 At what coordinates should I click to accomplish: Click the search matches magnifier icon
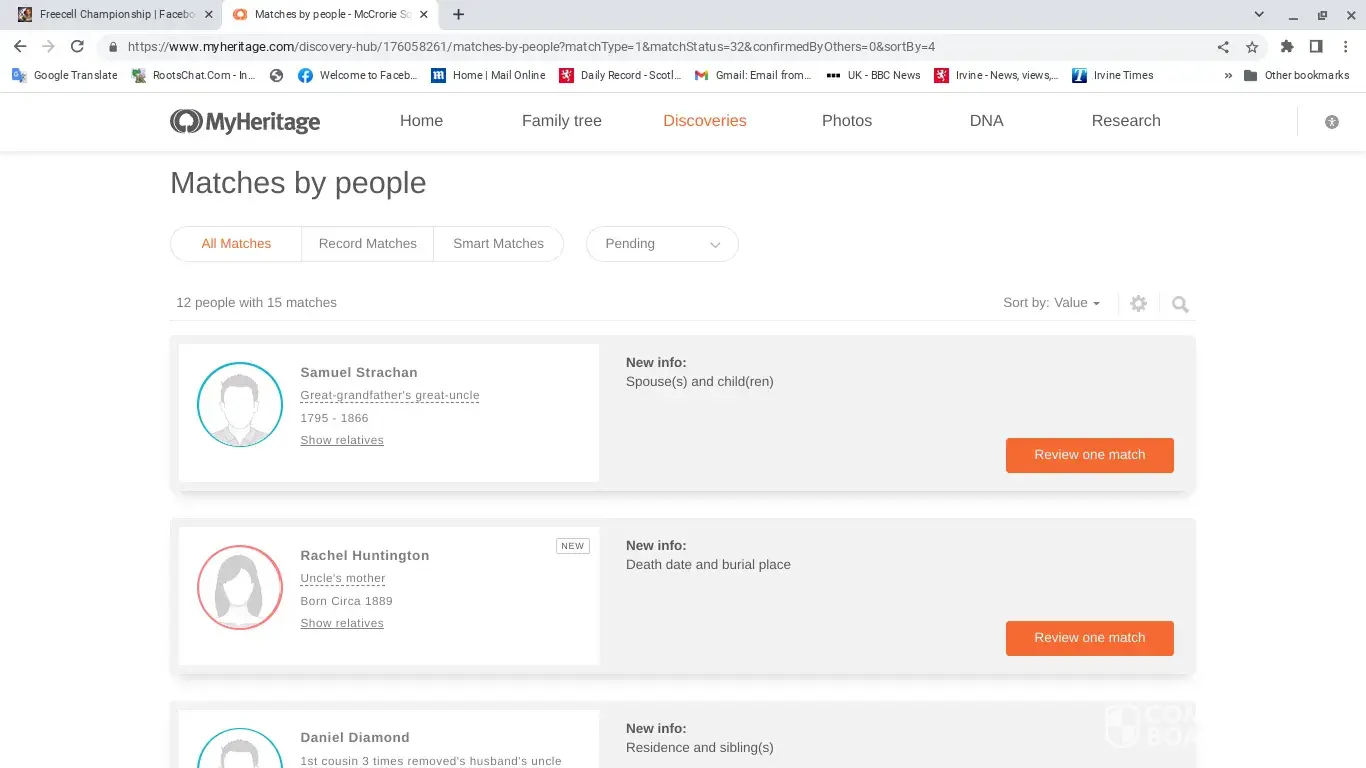1180,304
